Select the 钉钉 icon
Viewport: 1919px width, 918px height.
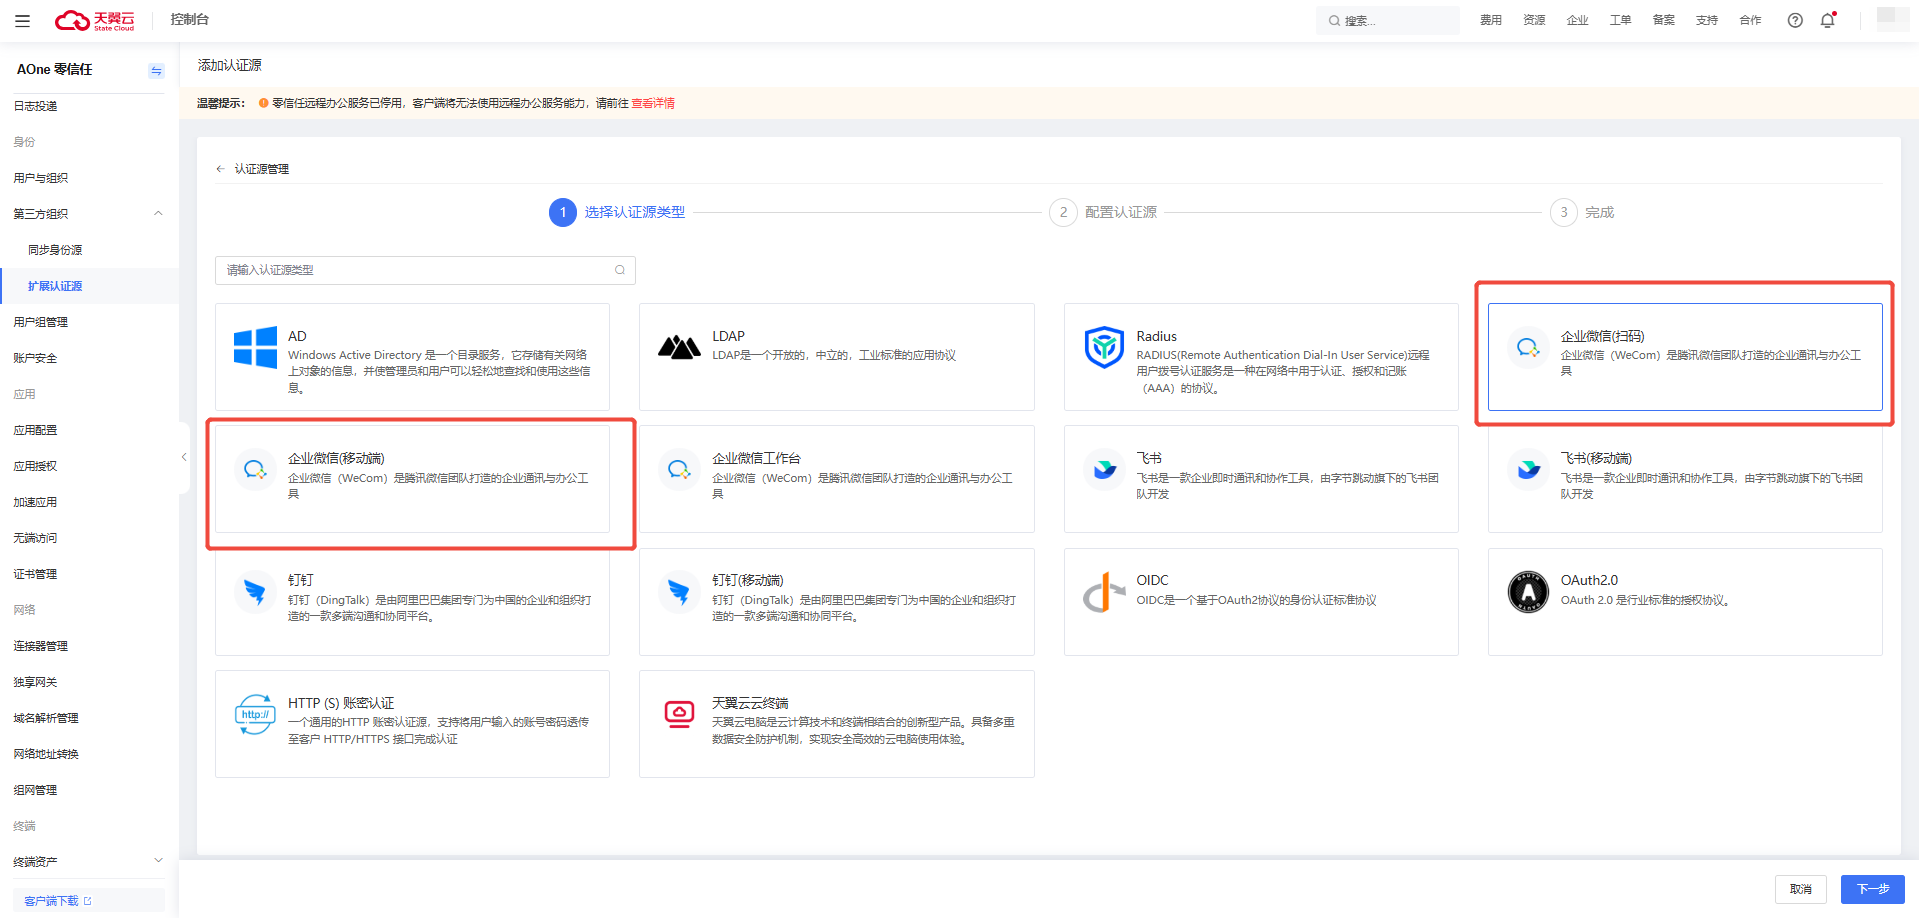[x=255, y=592]
